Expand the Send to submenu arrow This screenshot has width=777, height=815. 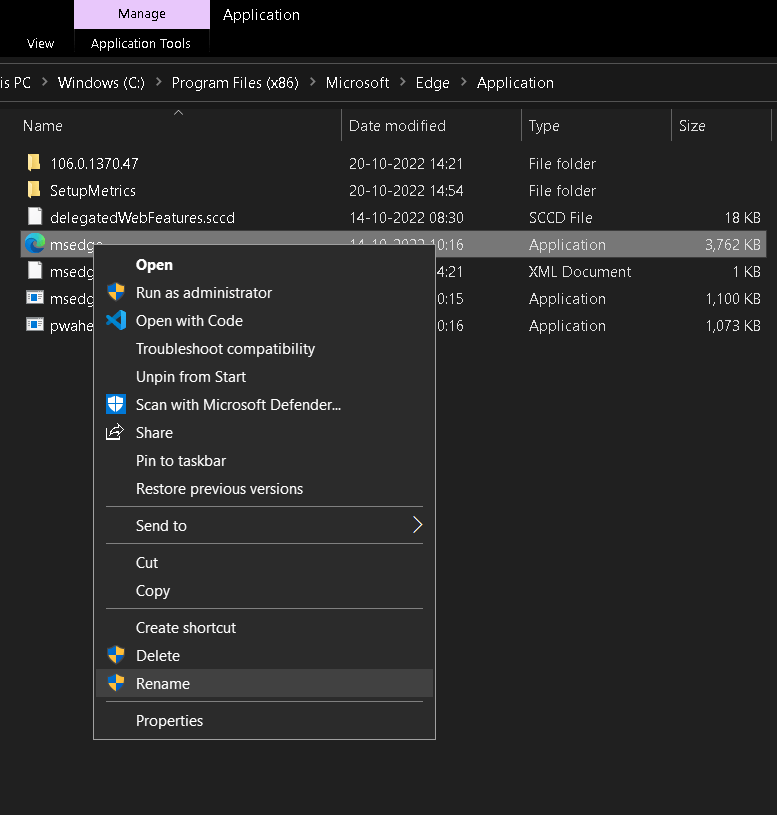tap(417, 525)
